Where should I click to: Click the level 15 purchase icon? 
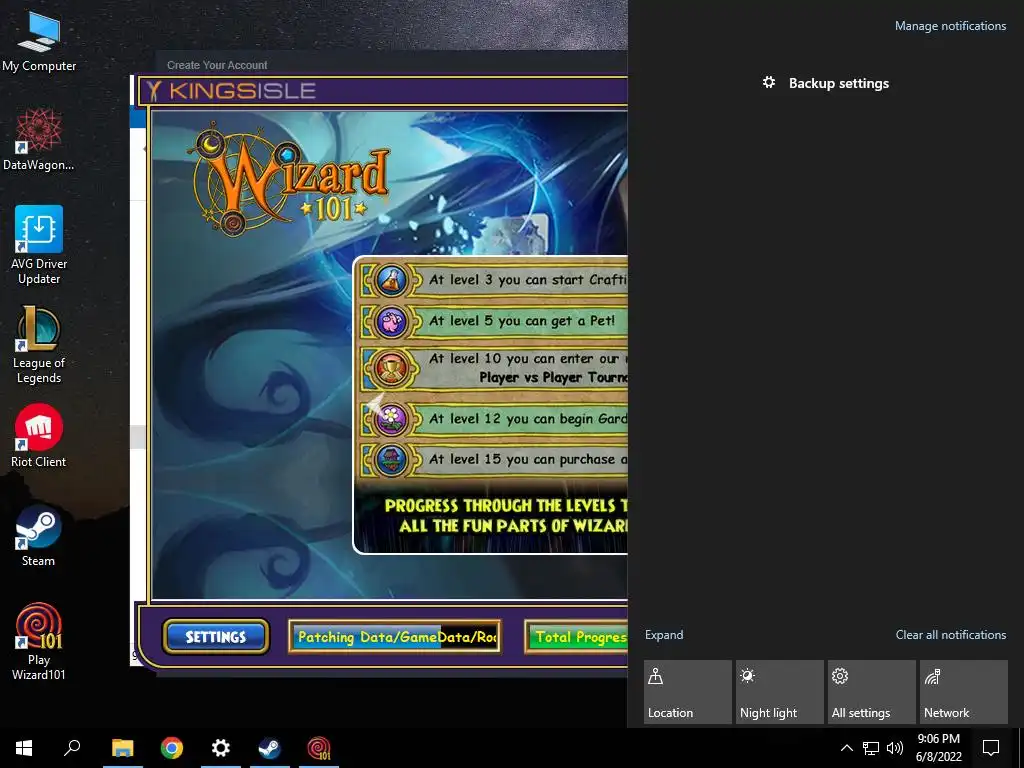click(392, 460)
